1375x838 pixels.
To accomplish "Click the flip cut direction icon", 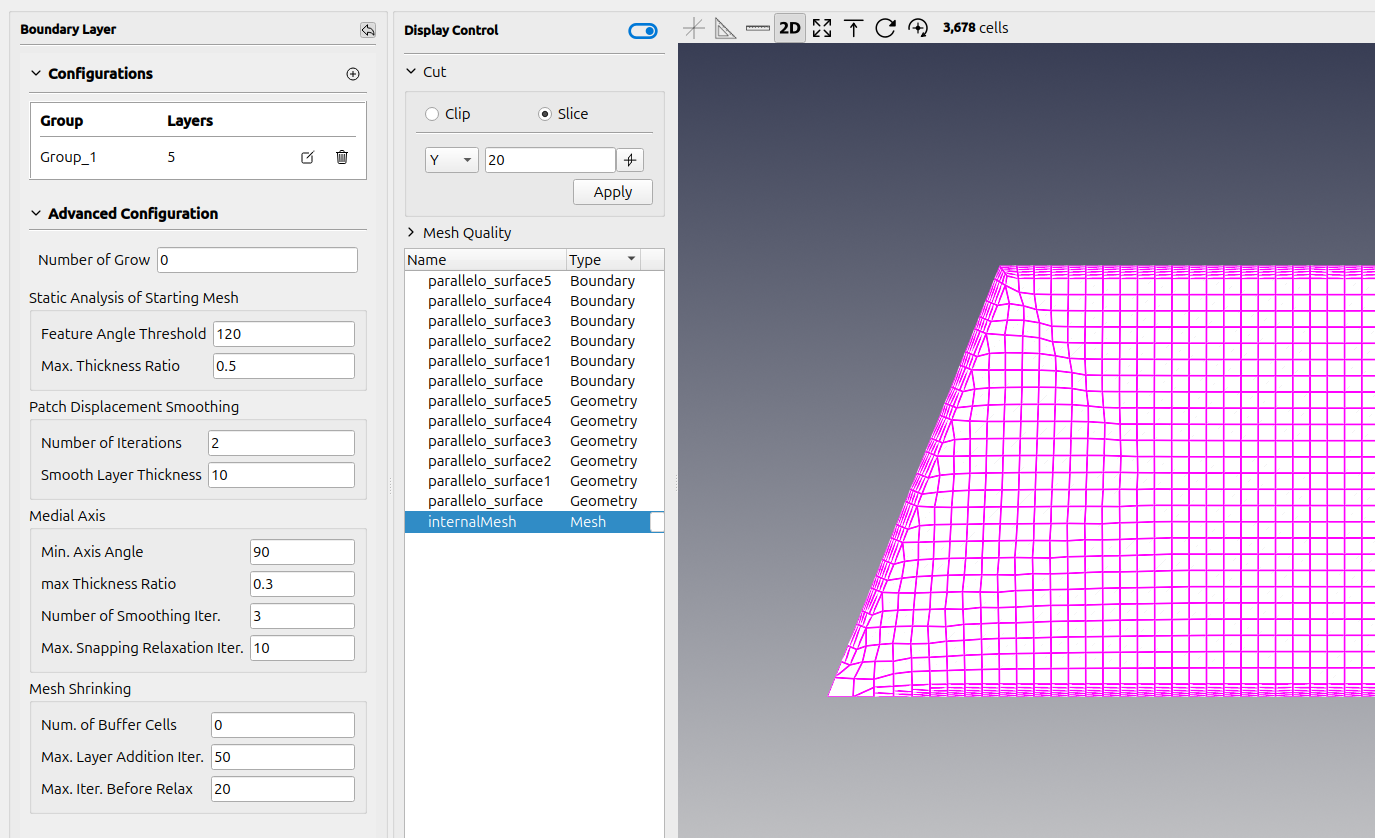I will (630, 160).
